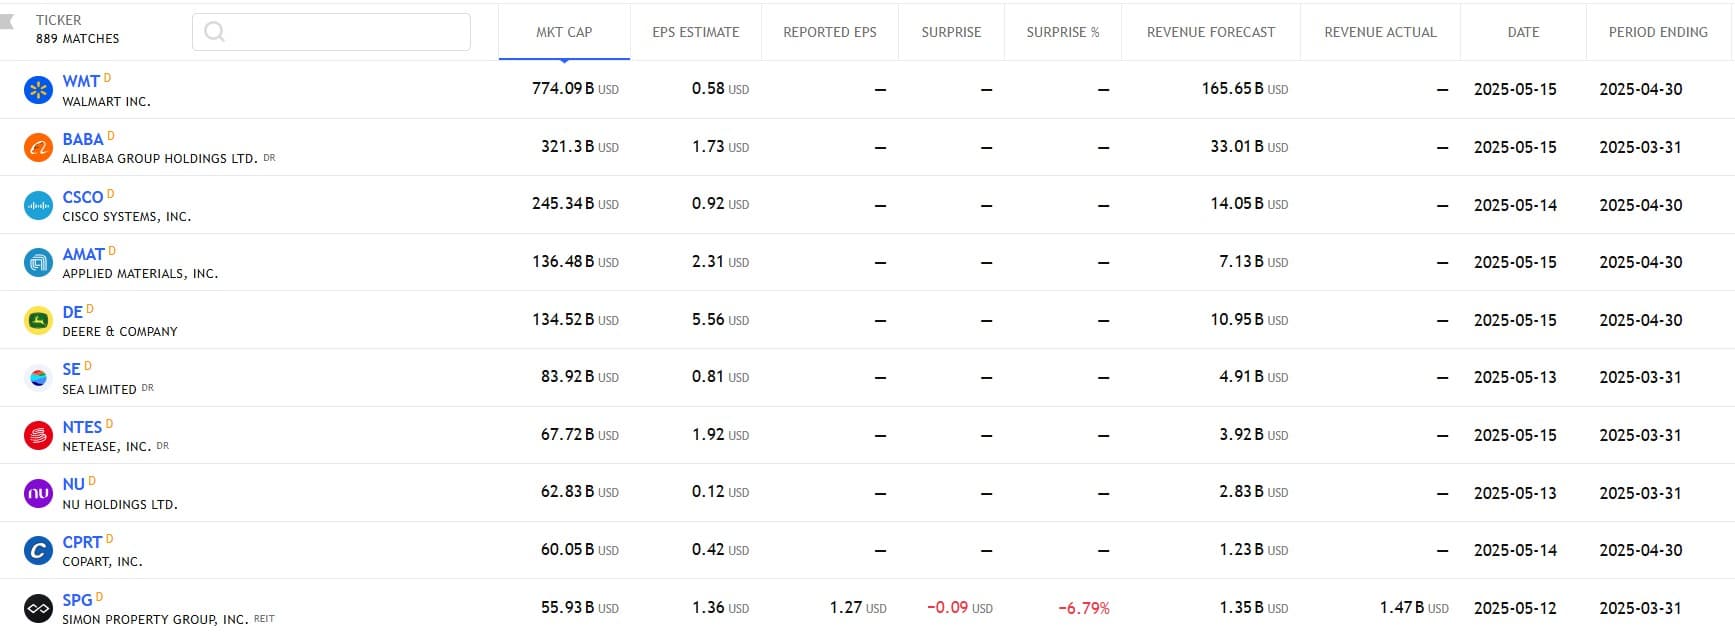Click the Alibaba logo icon
Image resolution: width=1735 pixels, height=634 pixels.
point(38,148)
